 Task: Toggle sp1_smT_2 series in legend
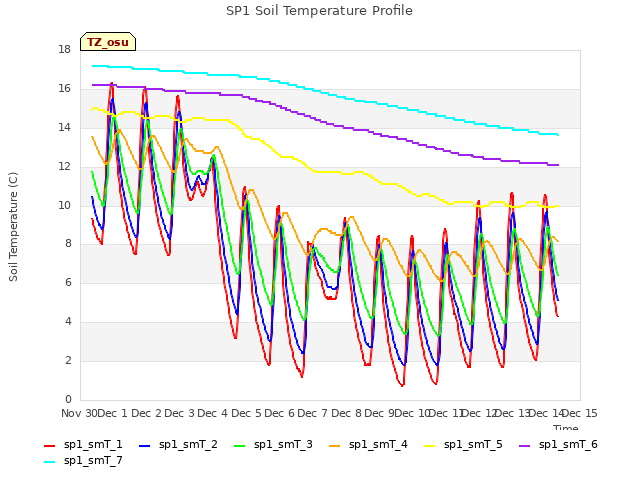[178, 444]
